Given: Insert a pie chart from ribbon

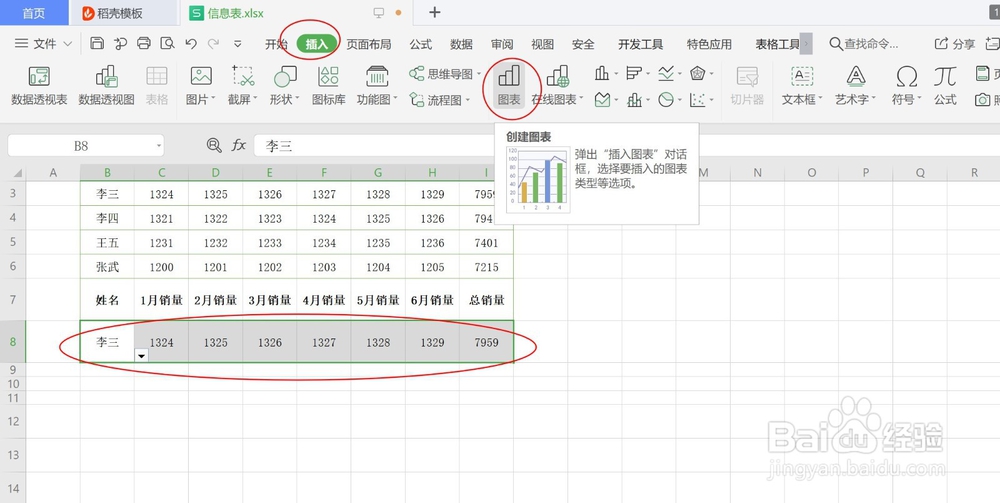Looking at the screenshot, I should pos(670,99).
